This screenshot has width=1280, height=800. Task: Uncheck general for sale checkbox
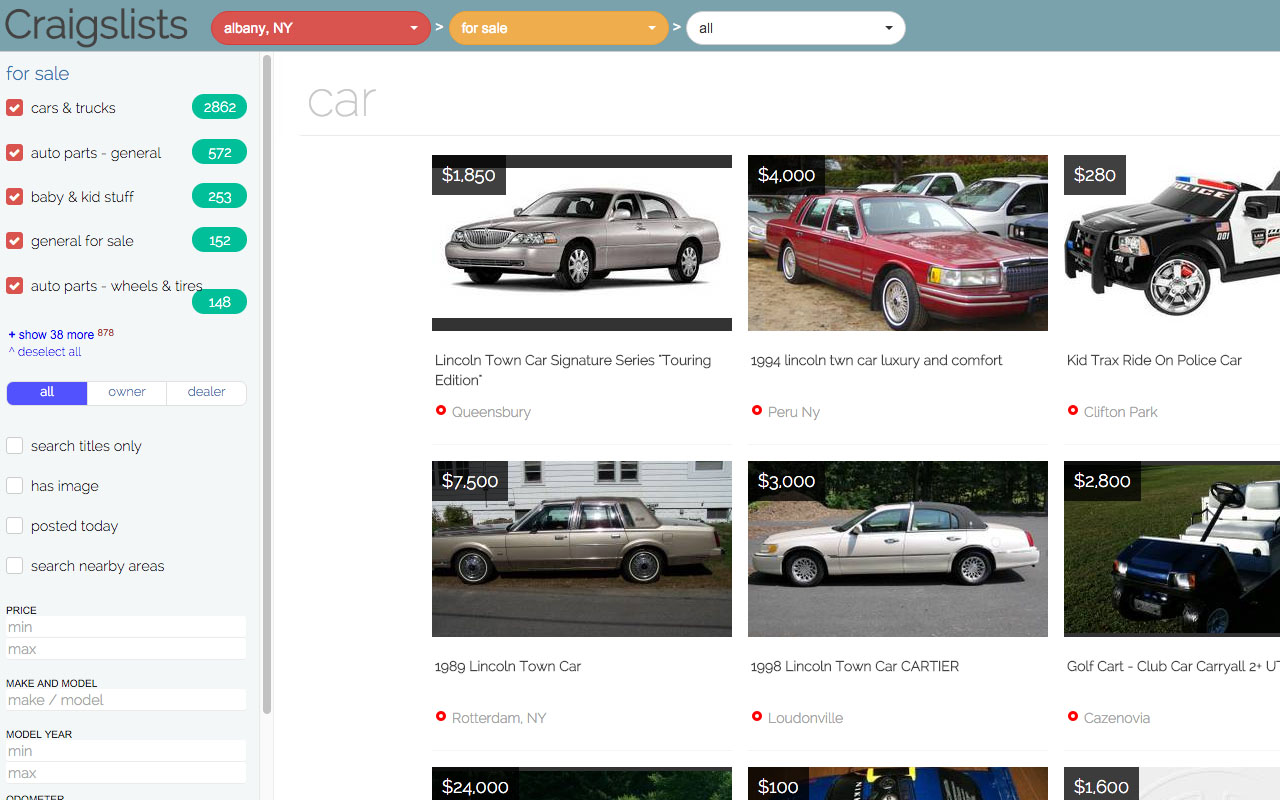15,240
